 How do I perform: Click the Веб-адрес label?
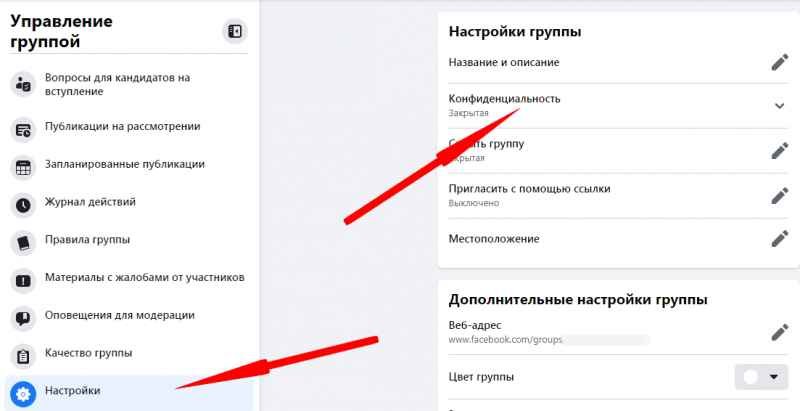pyautogui.click(x=474, y=325)
